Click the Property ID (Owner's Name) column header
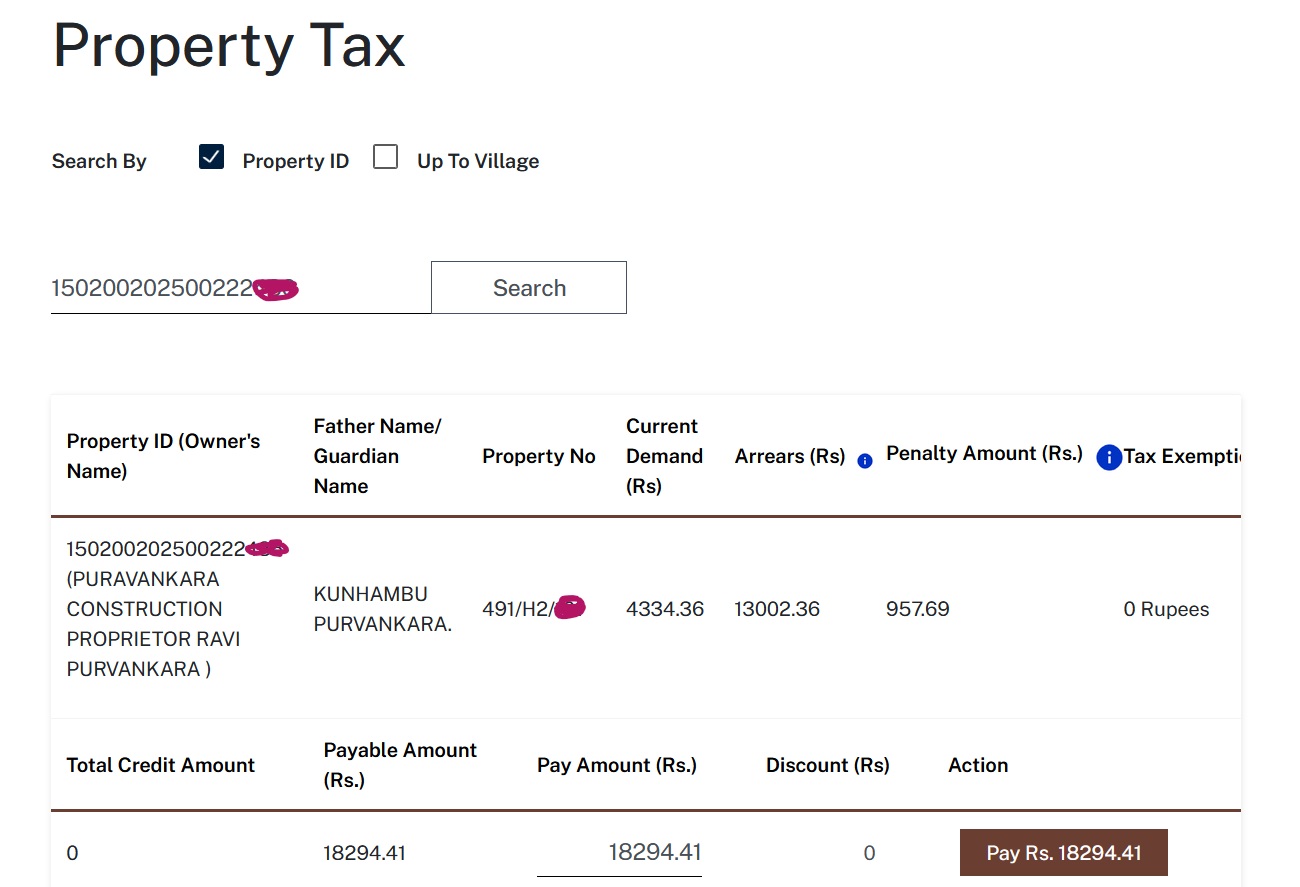Viewport: 1300px width, 887px height. pos(163,456)
